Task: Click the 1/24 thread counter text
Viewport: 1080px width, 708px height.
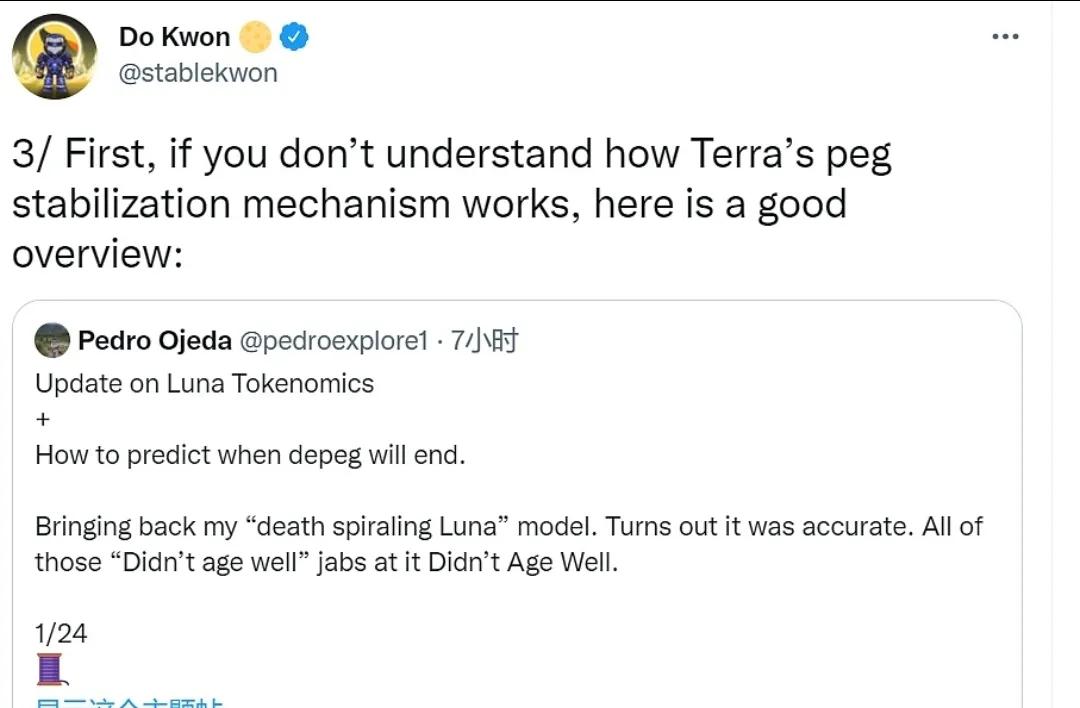Action: click(61, 633)
